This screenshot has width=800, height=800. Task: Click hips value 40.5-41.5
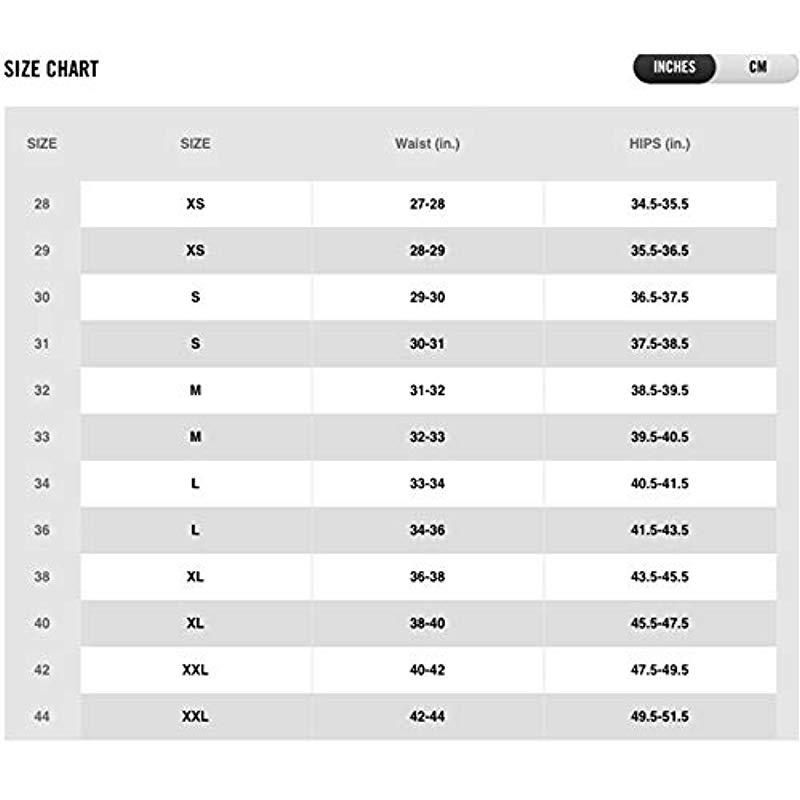[660, 483]
